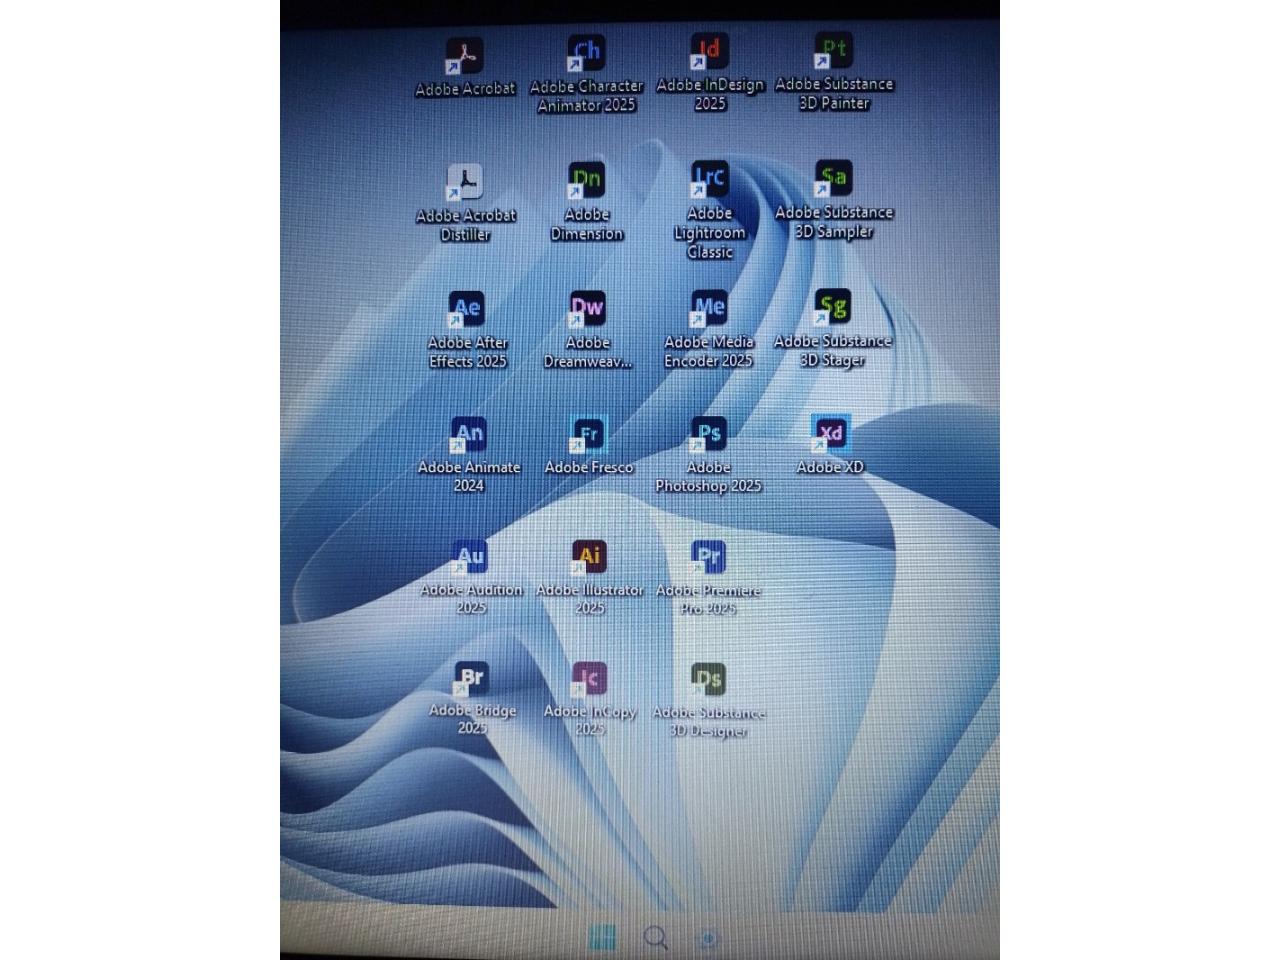
Task: Select the Adobe Dreamweaver shortcut
Action: pyautogui.click(x=588, y=309)
